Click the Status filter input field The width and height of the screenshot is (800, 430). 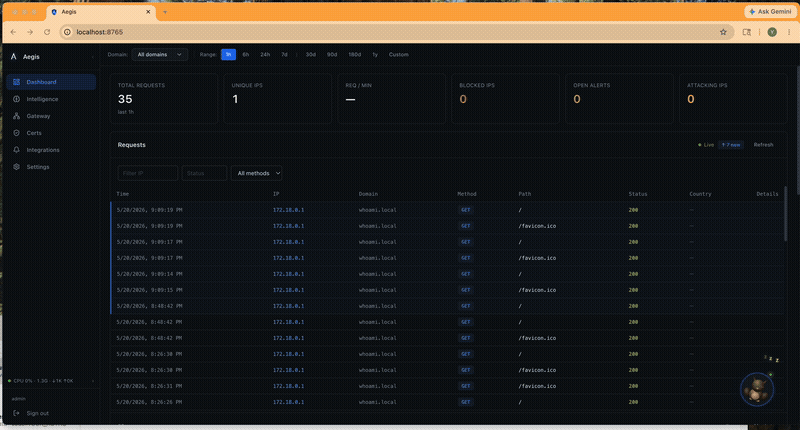205,173
